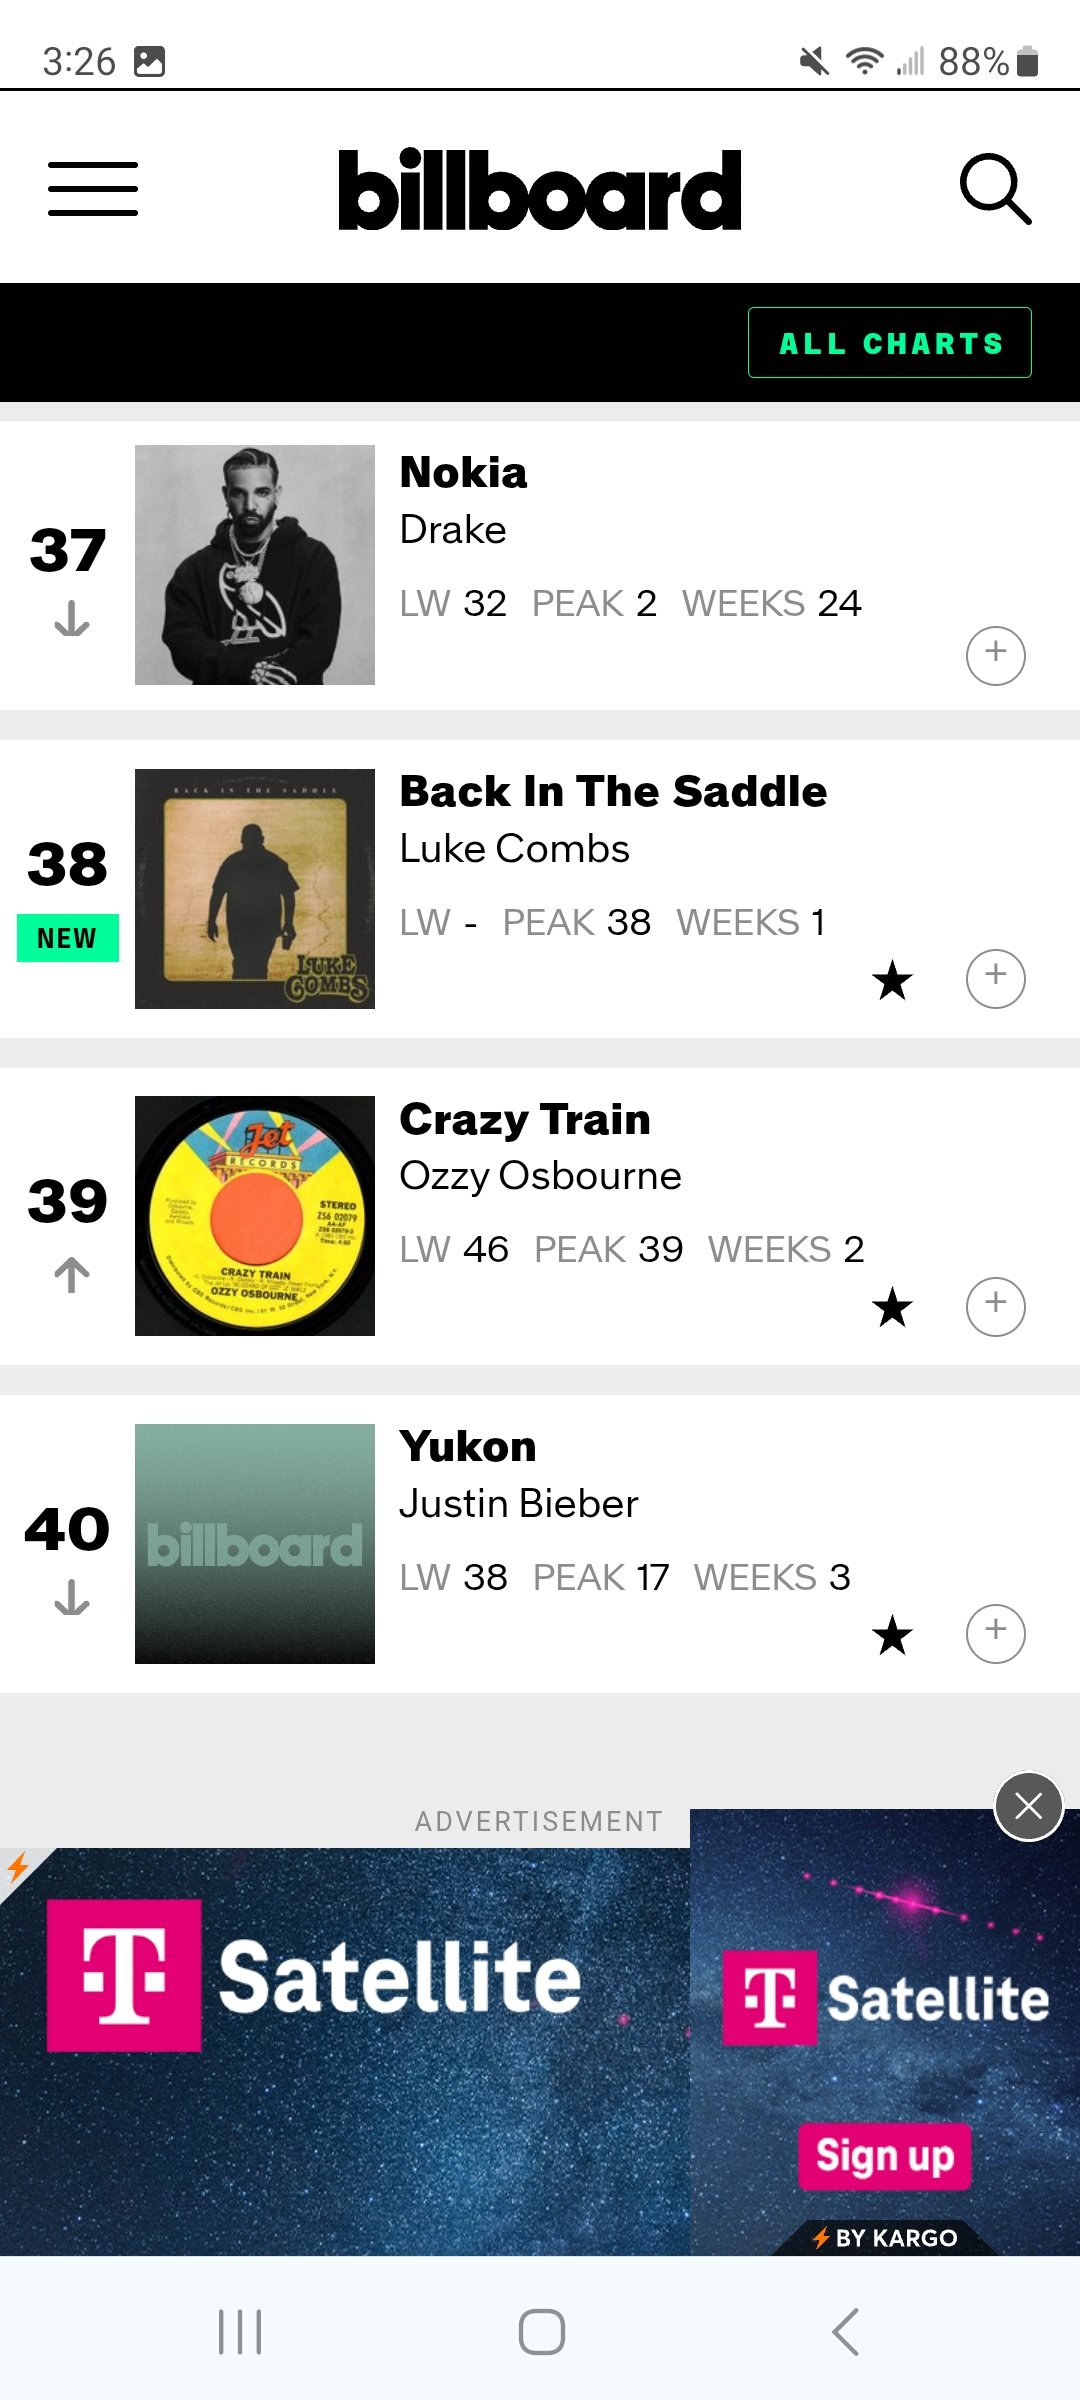
Task: Tap the search magnifier icon
Action: coord(995,188)
